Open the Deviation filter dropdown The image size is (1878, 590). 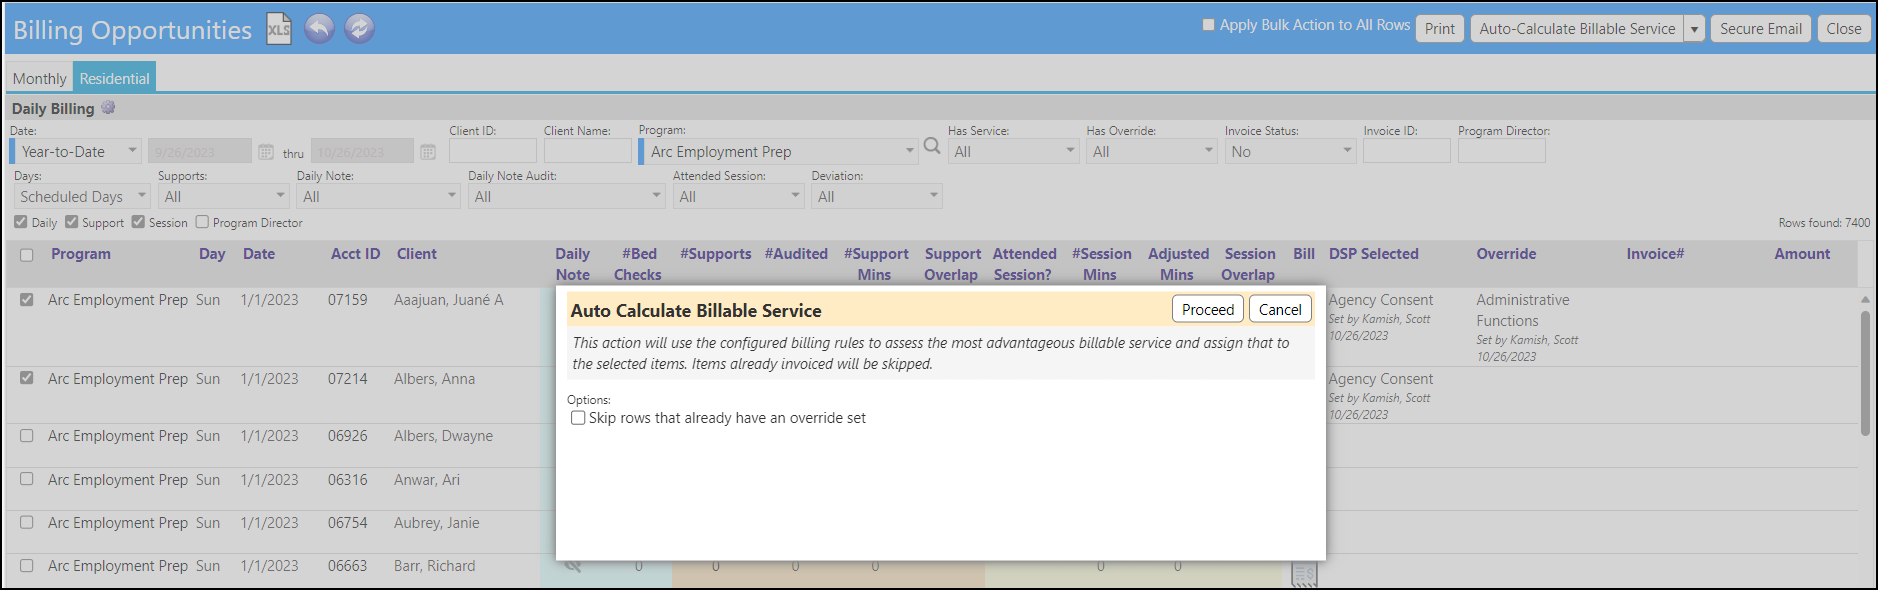point(877,196)
